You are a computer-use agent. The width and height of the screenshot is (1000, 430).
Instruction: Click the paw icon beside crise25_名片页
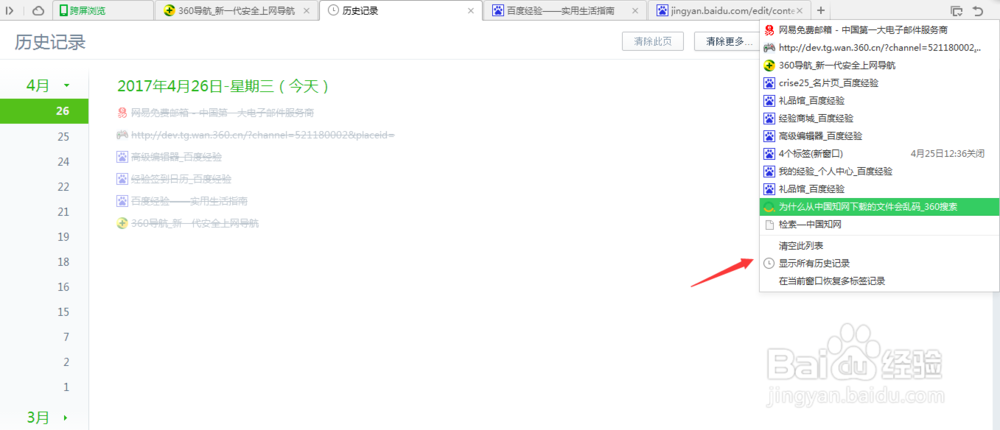[769, 83]
